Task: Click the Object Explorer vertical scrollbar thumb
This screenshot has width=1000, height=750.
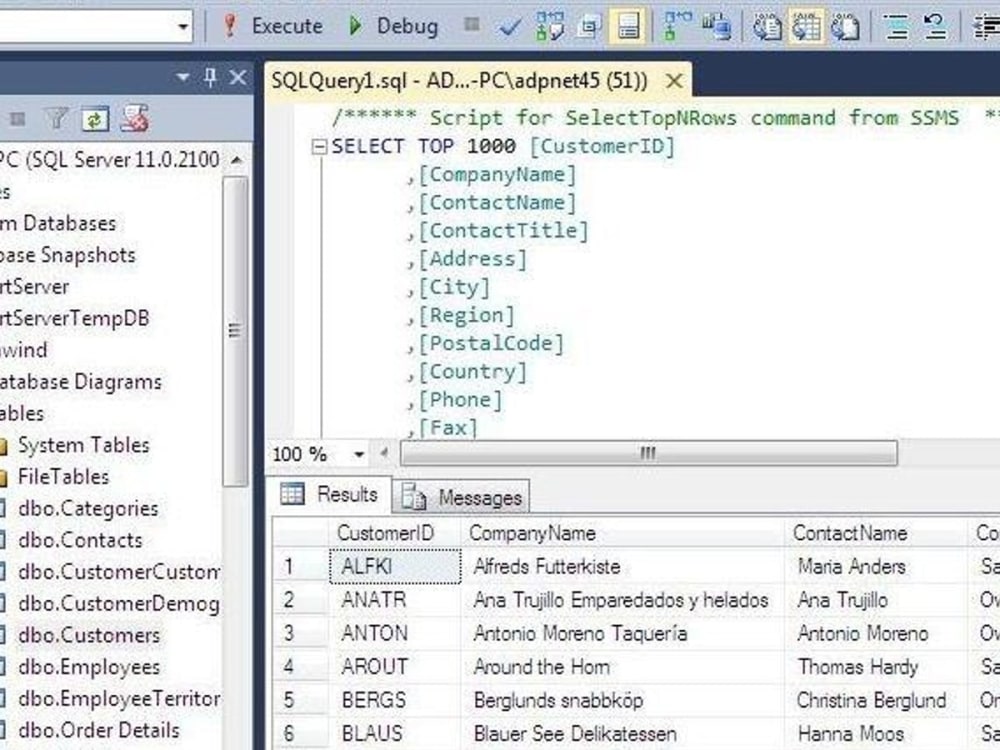Action: (235, 331)
